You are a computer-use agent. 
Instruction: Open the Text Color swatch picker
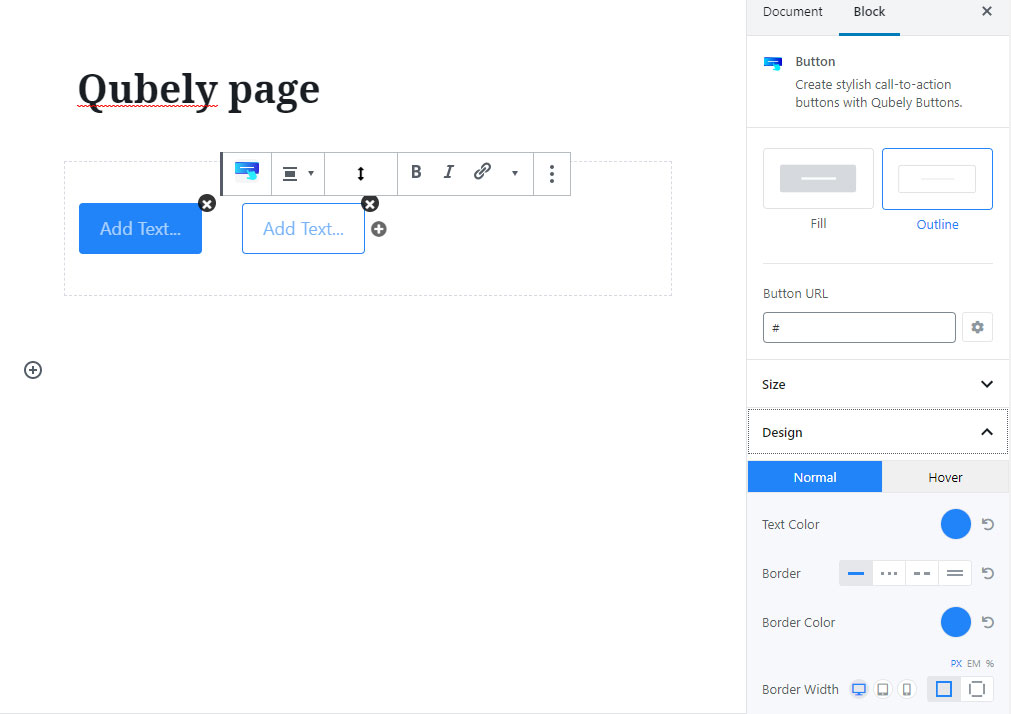pos(956,524)
